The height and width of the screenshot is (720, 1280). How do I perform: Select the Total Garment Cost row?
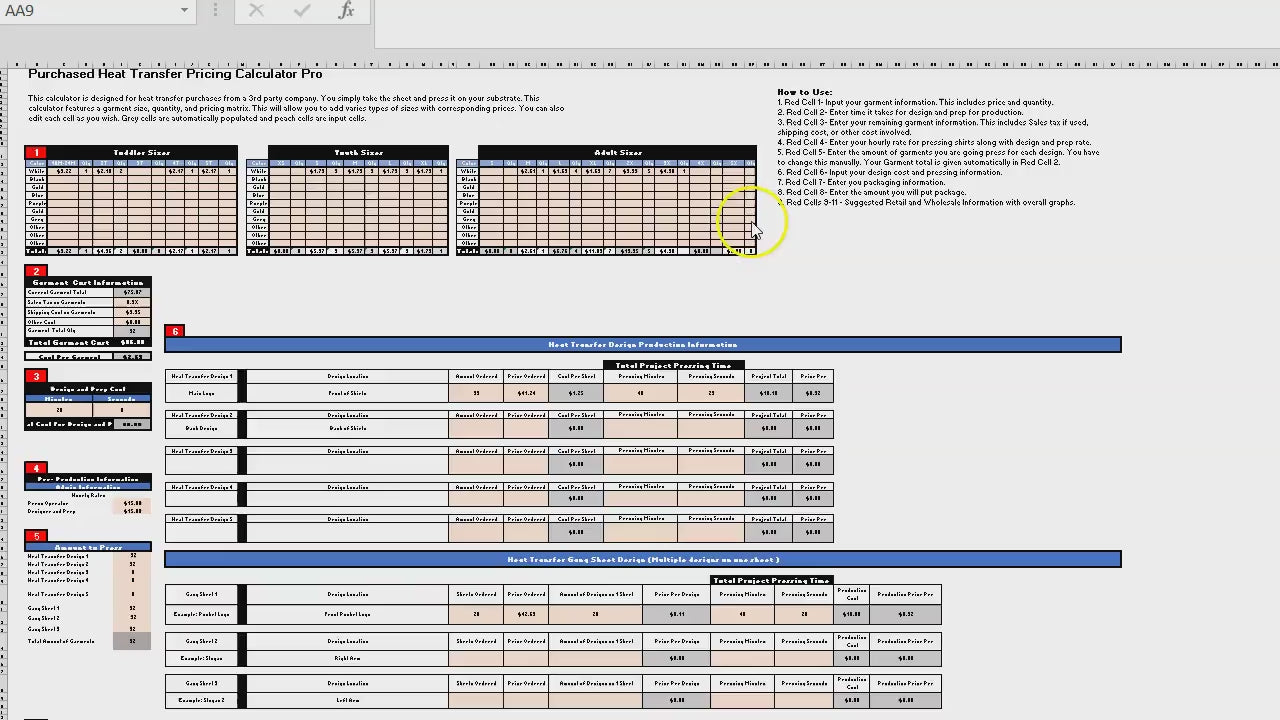point(88,343)
